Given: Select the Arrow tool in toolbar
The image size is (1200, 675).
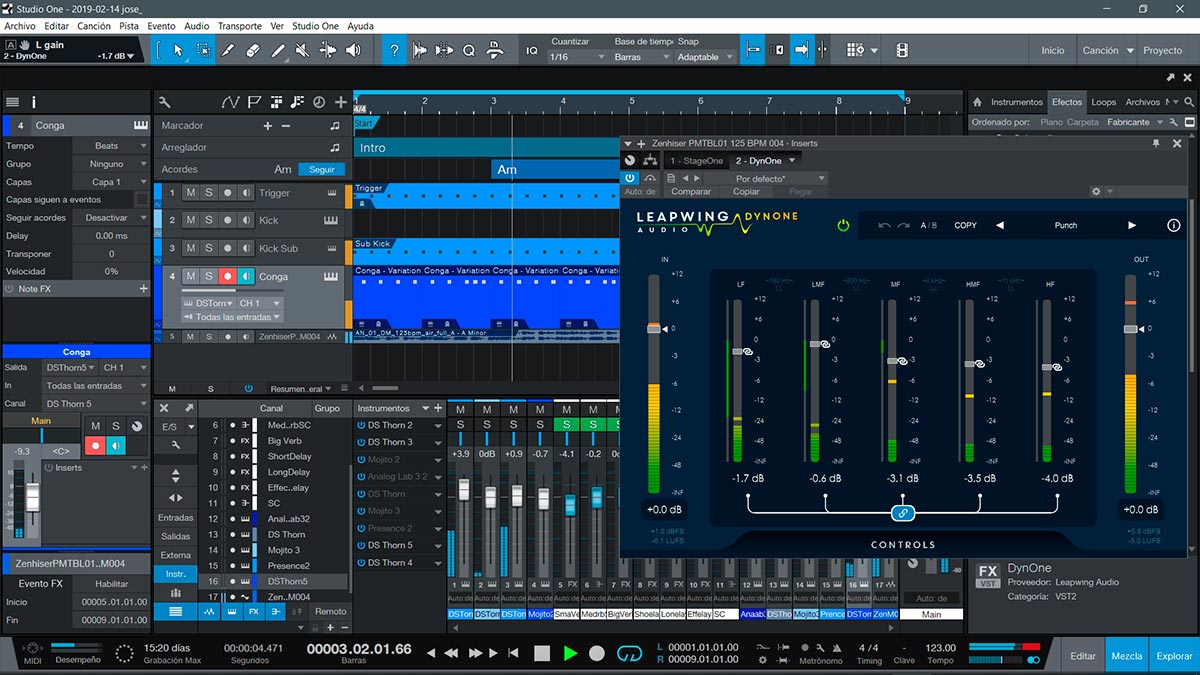Looking at the screenshot, I should click(178, 49).
